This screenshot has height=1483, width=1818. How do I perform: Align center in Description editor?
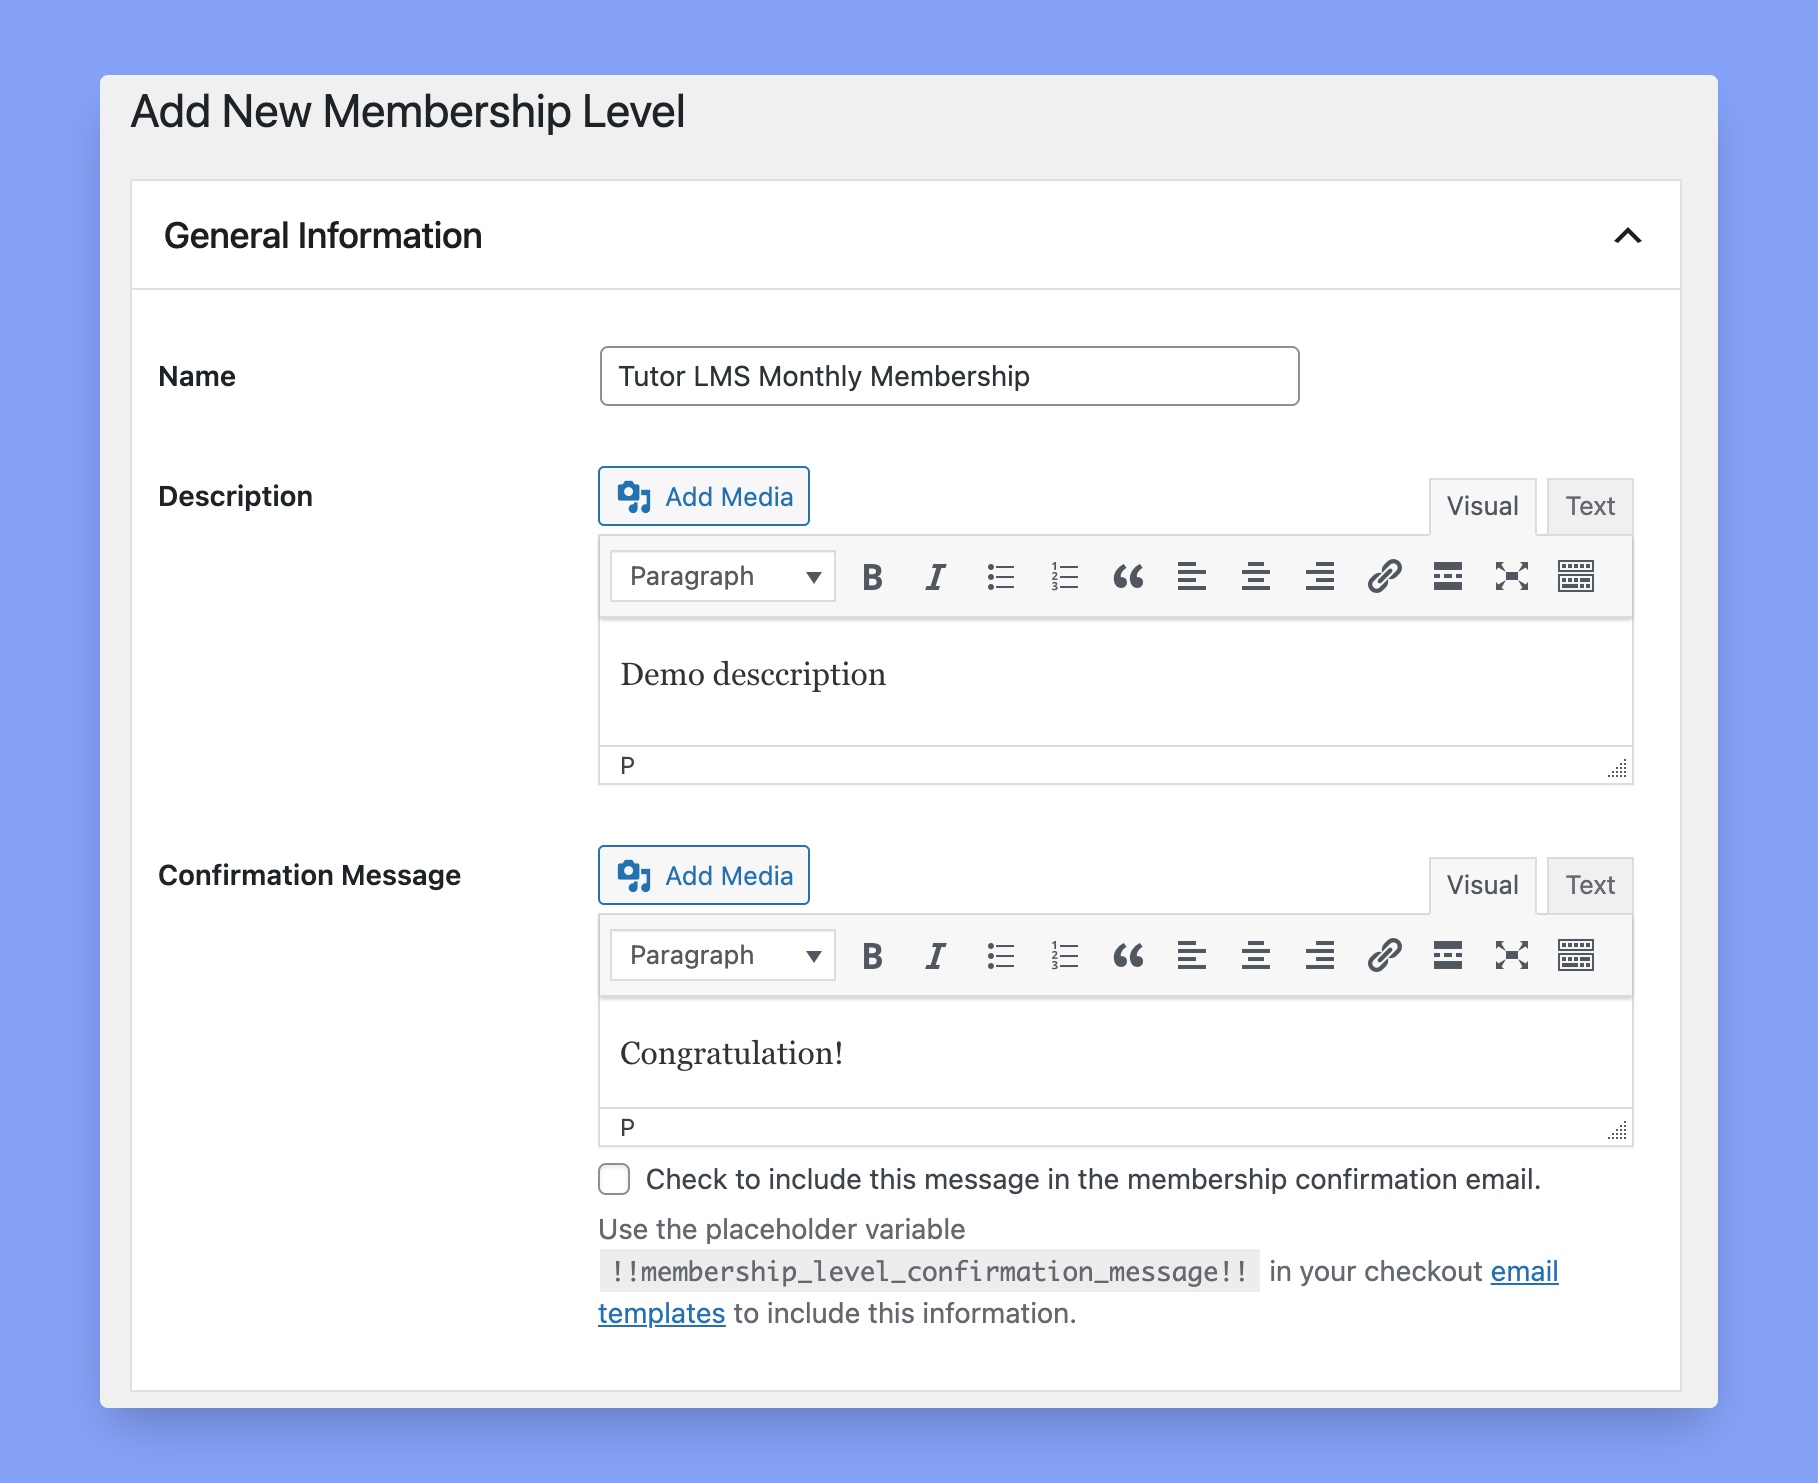point(1256,577)
